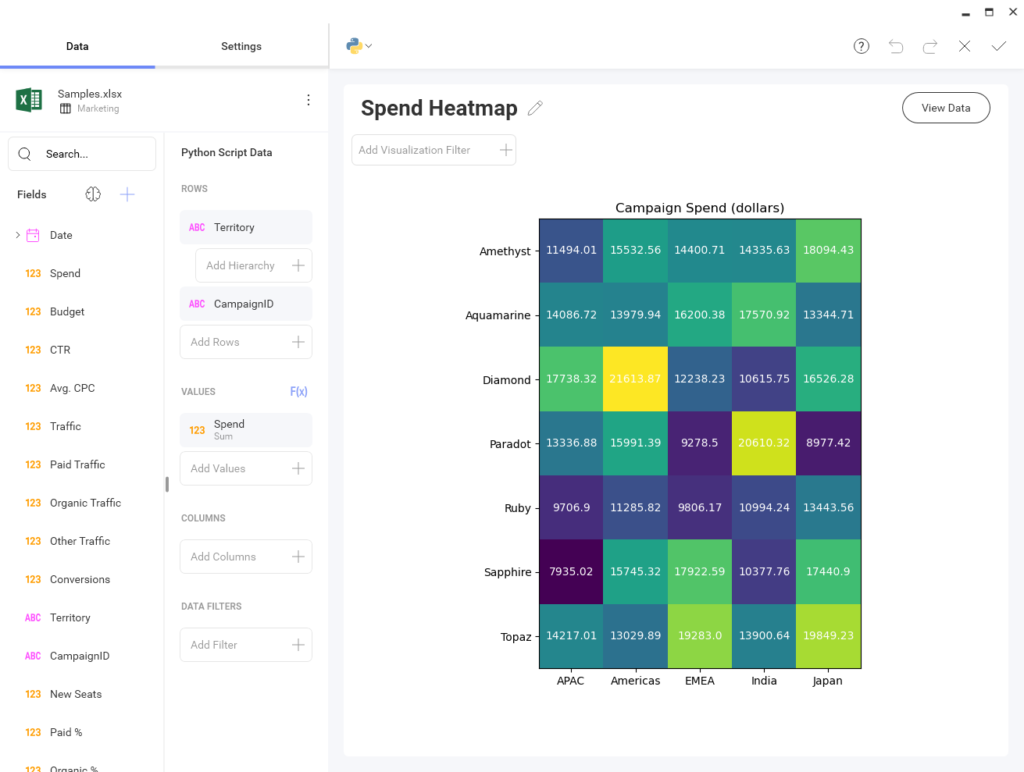Apply changes with the checkmark icon

[x=998, y=46]
